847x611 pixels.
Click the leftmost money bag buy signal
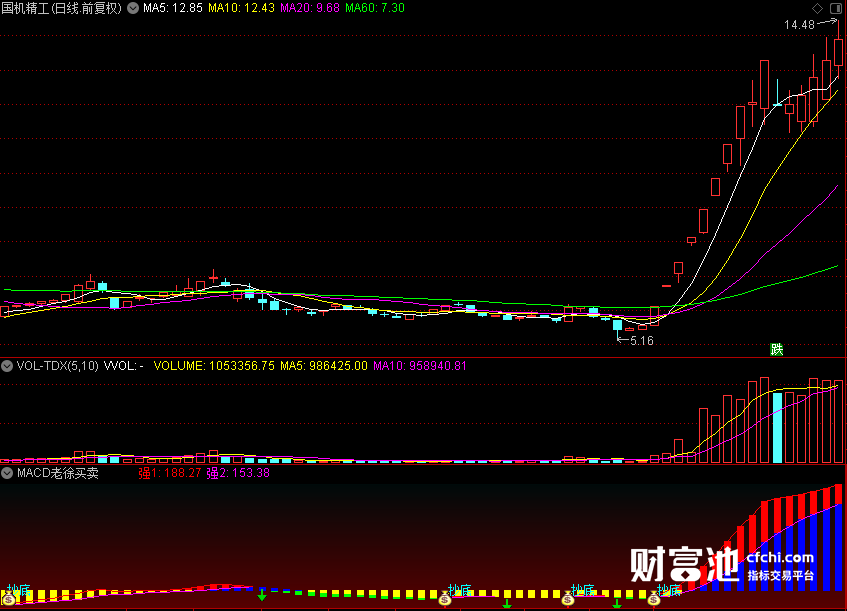(x=9, y=599)
